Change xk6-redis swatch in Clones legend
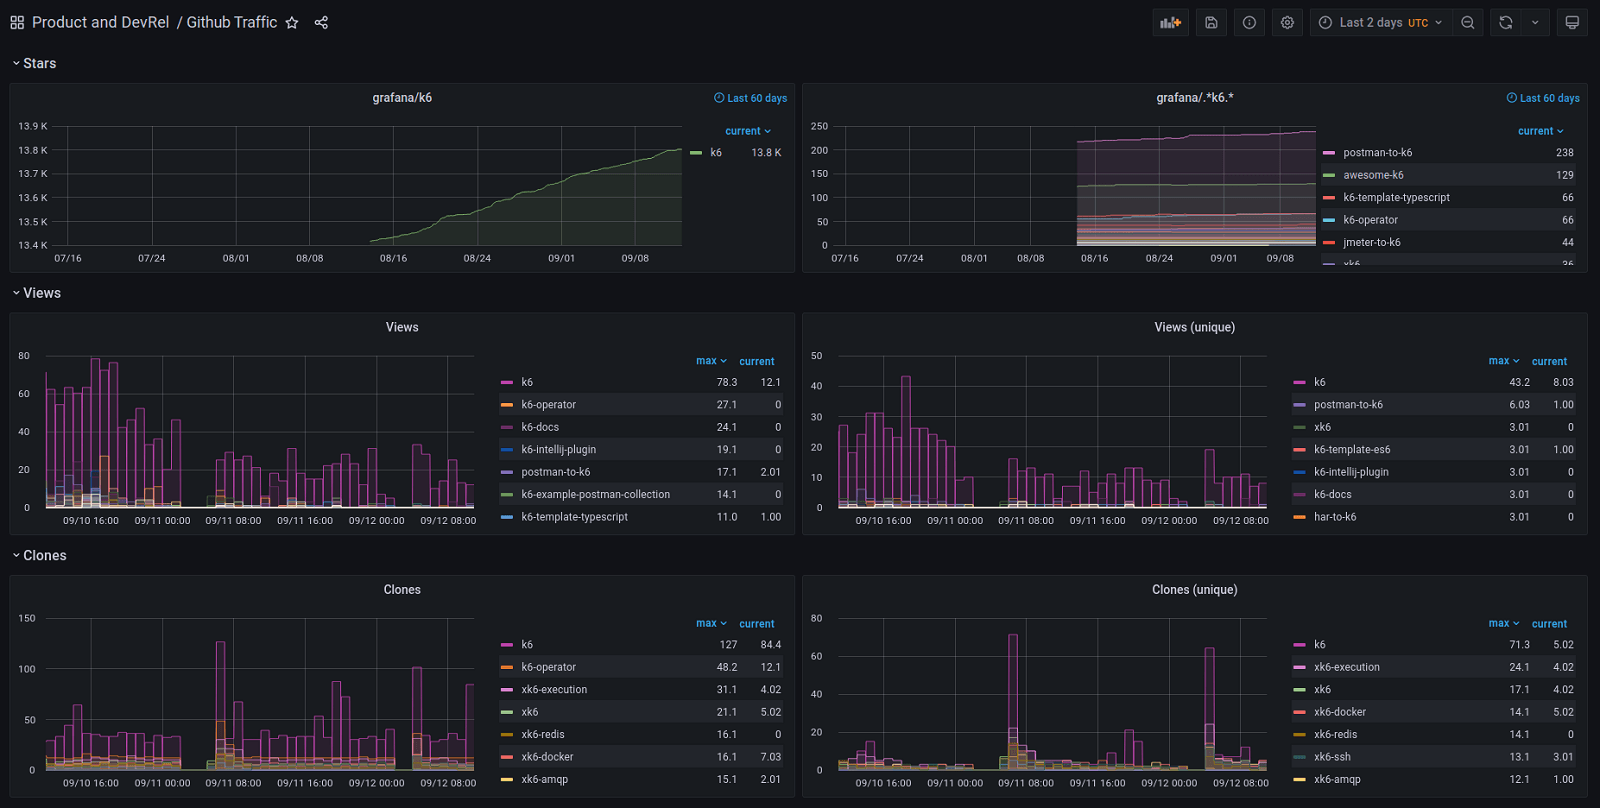 click(507, 735)
